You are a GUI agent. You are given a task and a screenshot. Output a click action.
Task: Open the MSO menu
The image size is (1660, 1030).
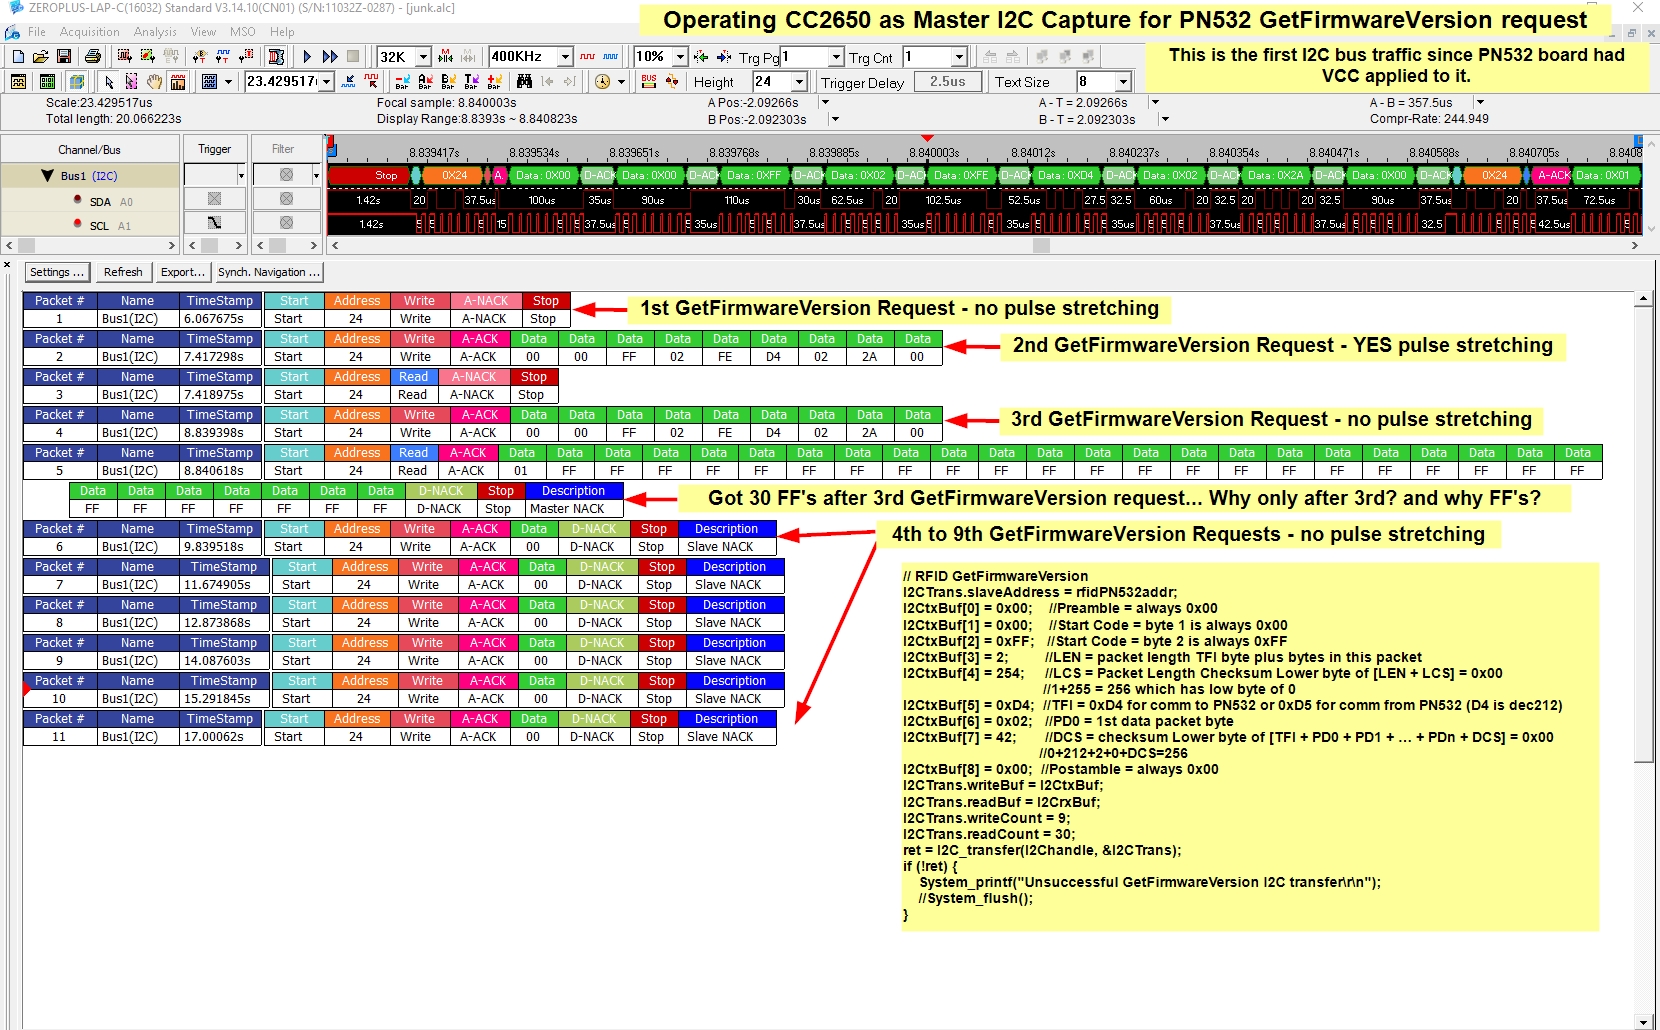tap(243, 32)
